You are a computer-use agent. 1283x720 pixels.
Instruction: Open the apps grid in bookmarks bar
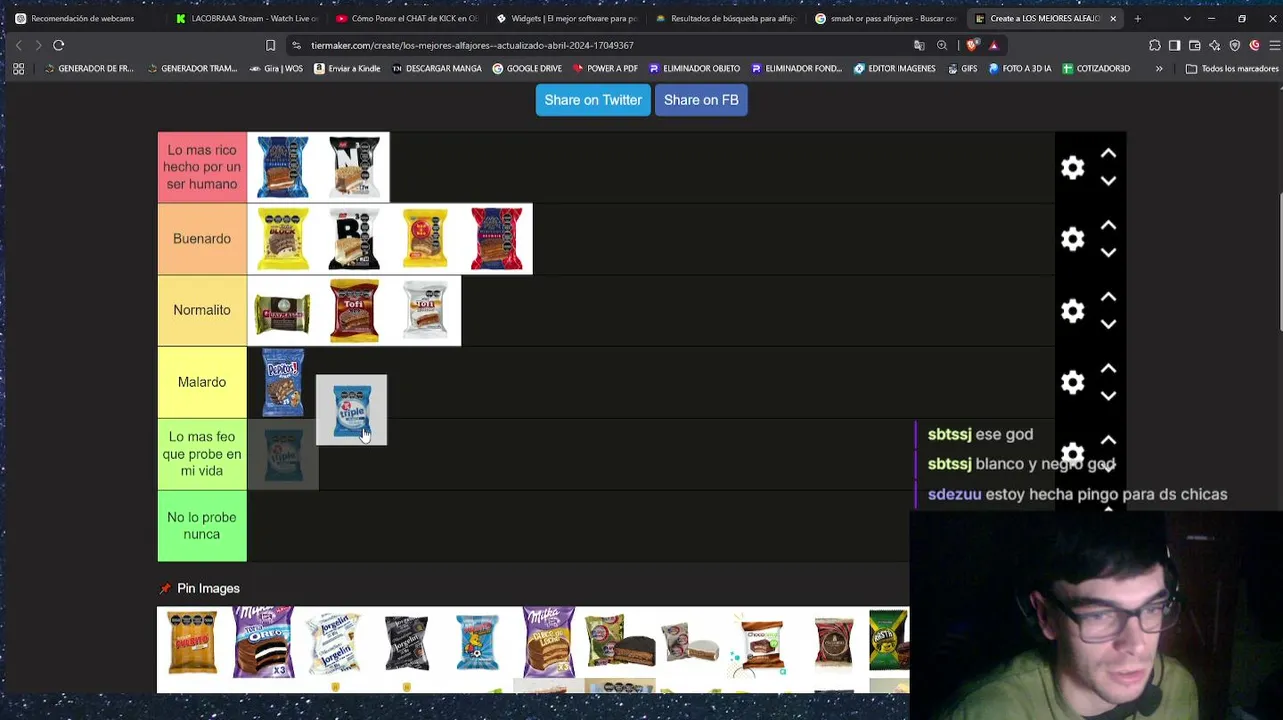pos(18,69)
